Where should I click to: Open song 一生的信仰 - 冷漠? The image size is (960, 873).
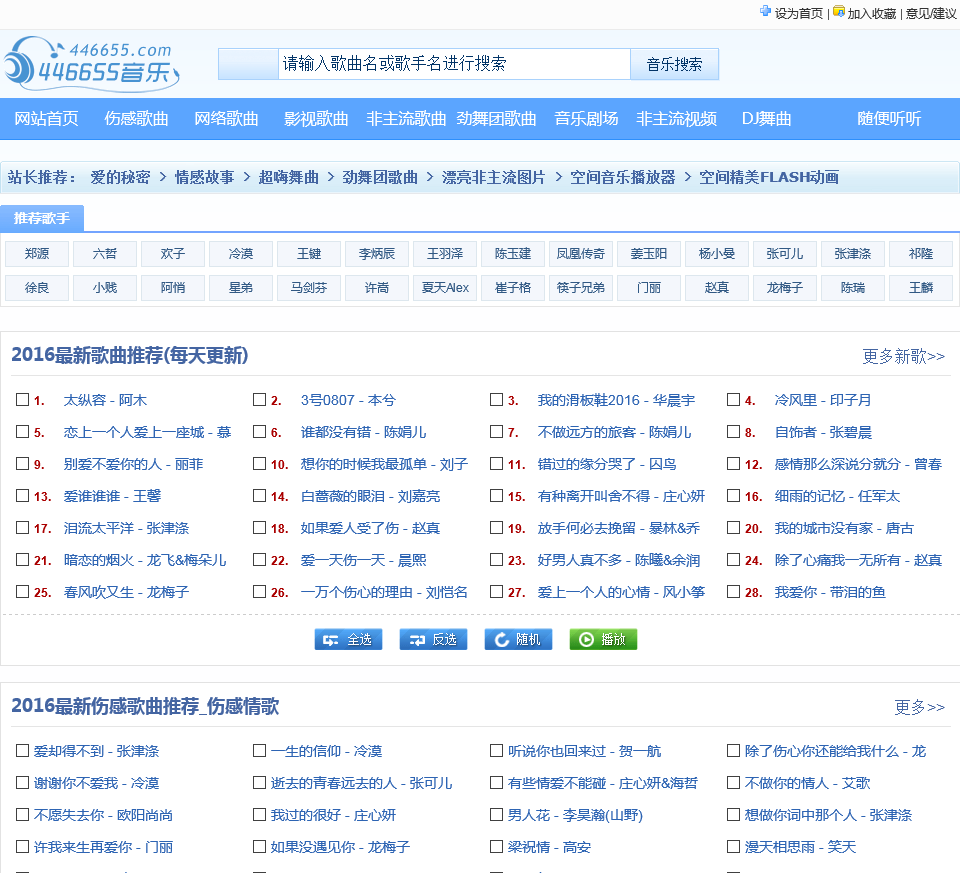pos(326,751)
